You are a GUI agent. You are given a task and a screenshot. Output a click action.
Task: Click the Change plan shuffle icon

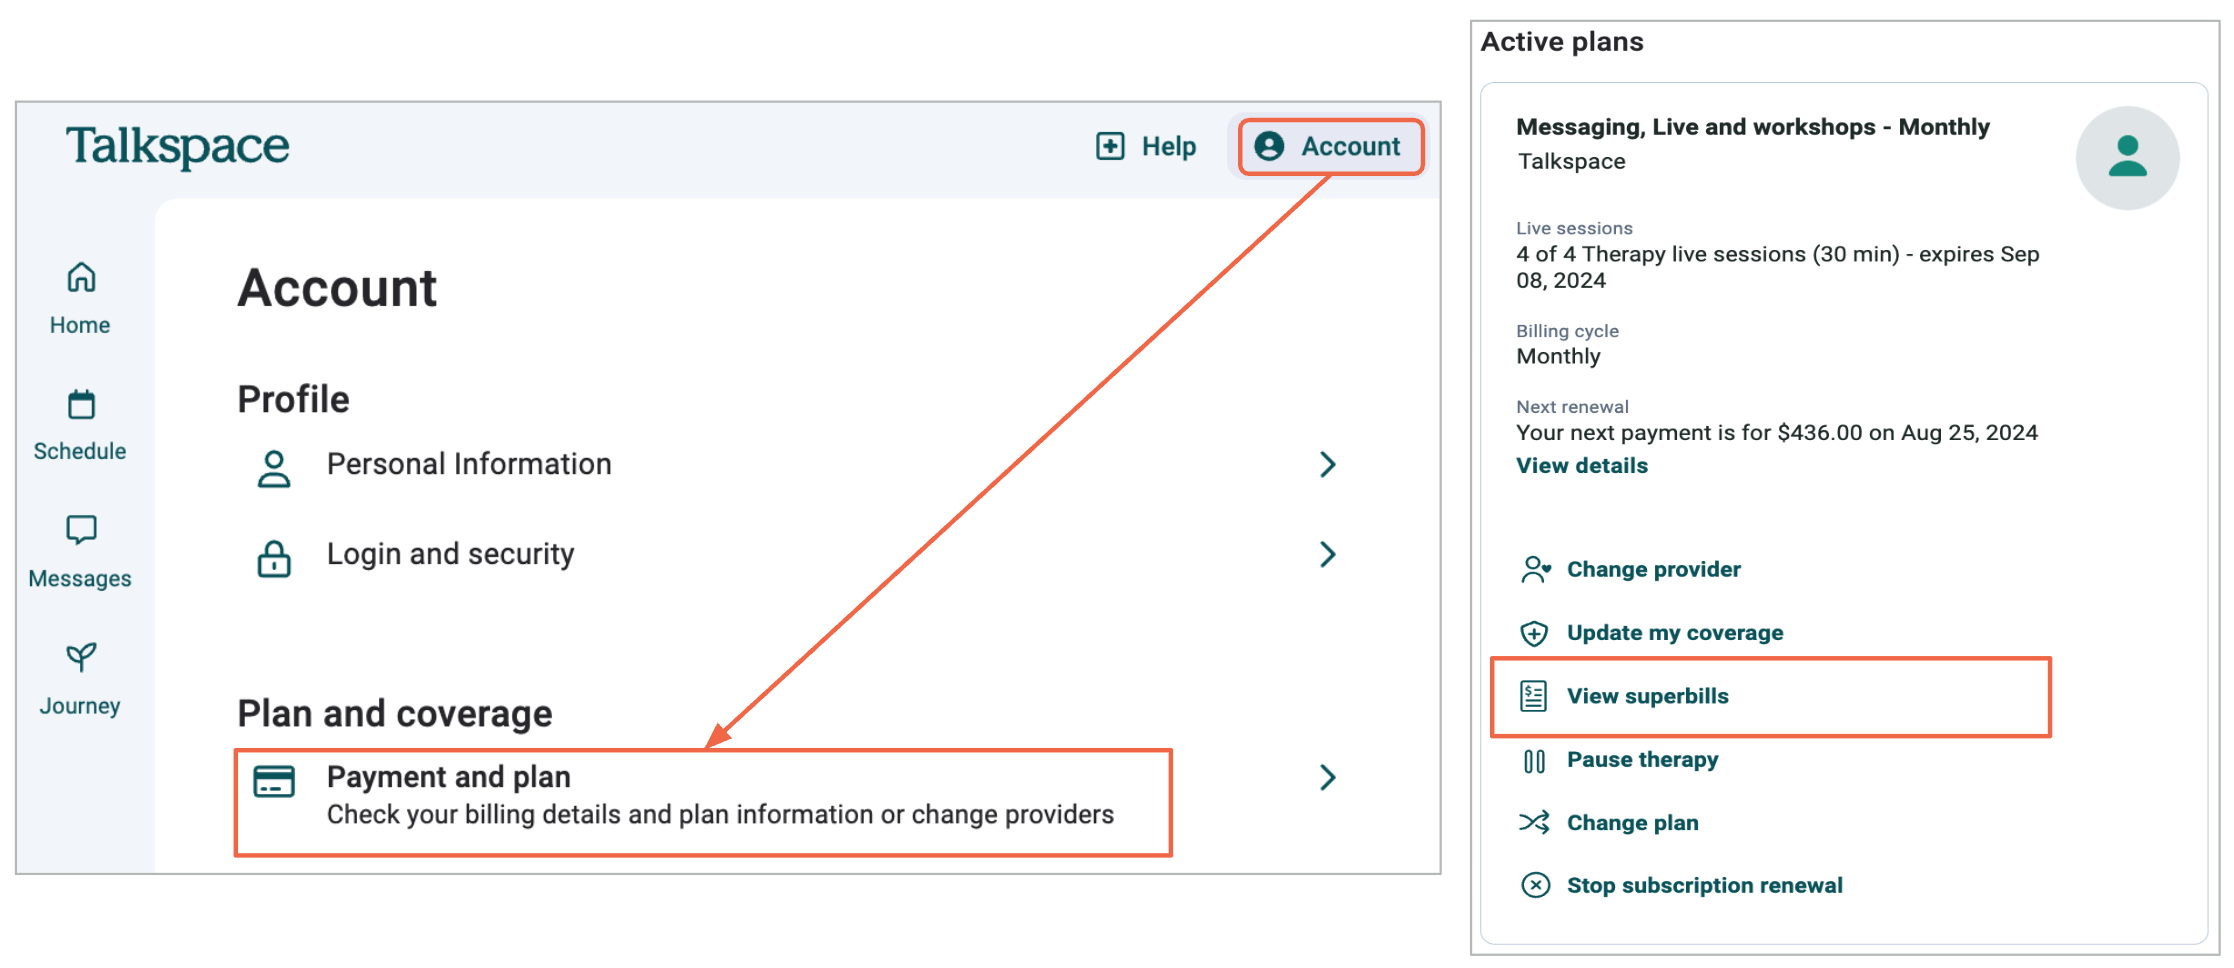pos(1534,822)
